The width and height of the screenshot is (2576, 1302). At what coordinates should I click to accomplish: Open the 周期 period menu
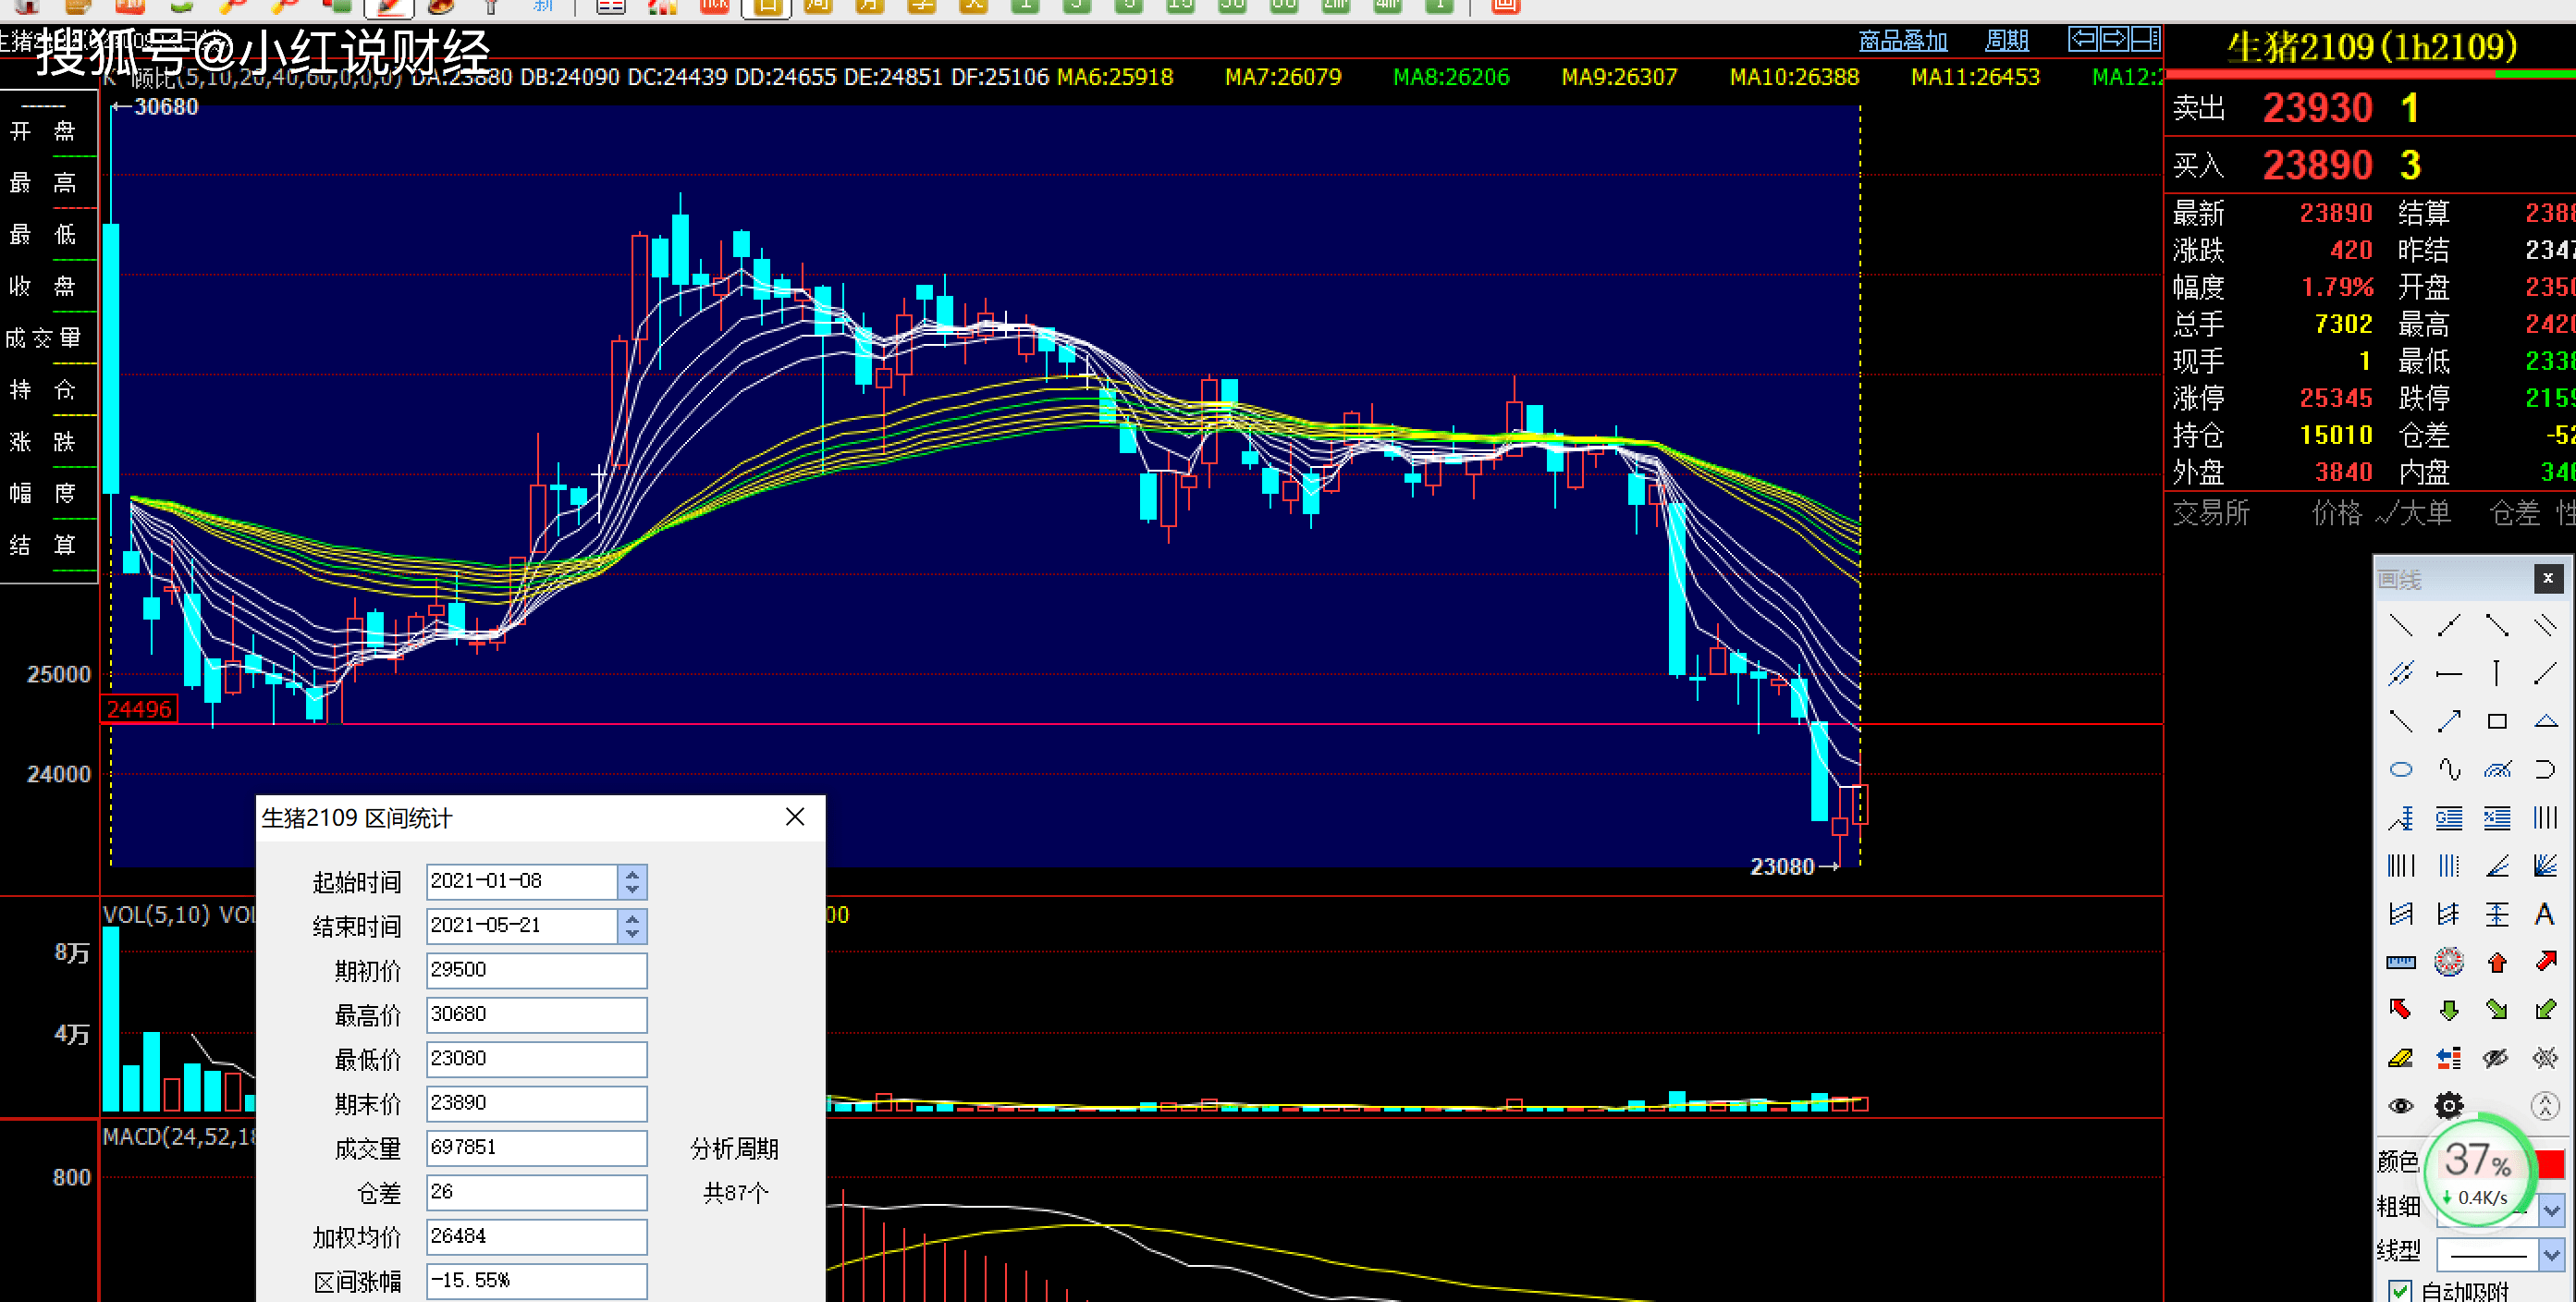pos(2006,41)
